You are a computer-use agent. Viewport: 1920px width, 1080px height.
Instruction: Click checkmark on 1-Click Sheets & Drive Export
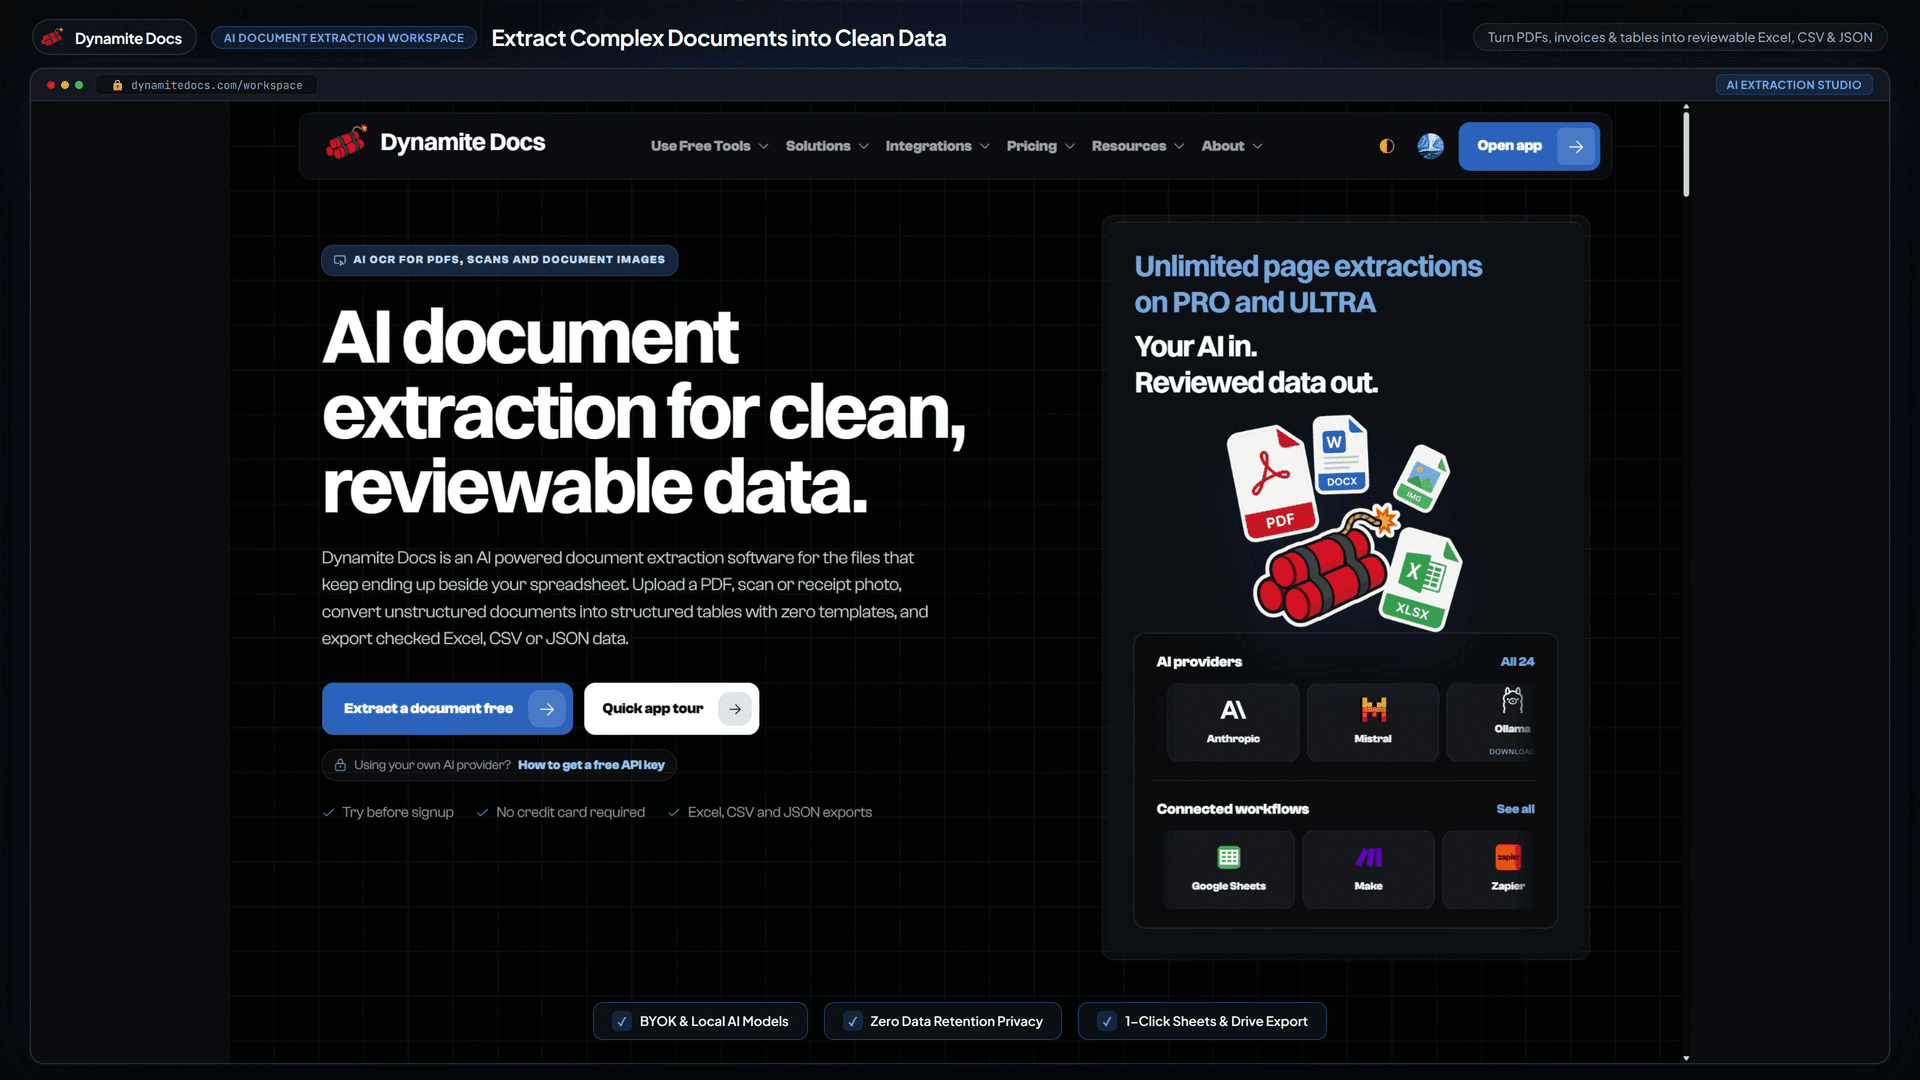(x=1107, y=1021)
